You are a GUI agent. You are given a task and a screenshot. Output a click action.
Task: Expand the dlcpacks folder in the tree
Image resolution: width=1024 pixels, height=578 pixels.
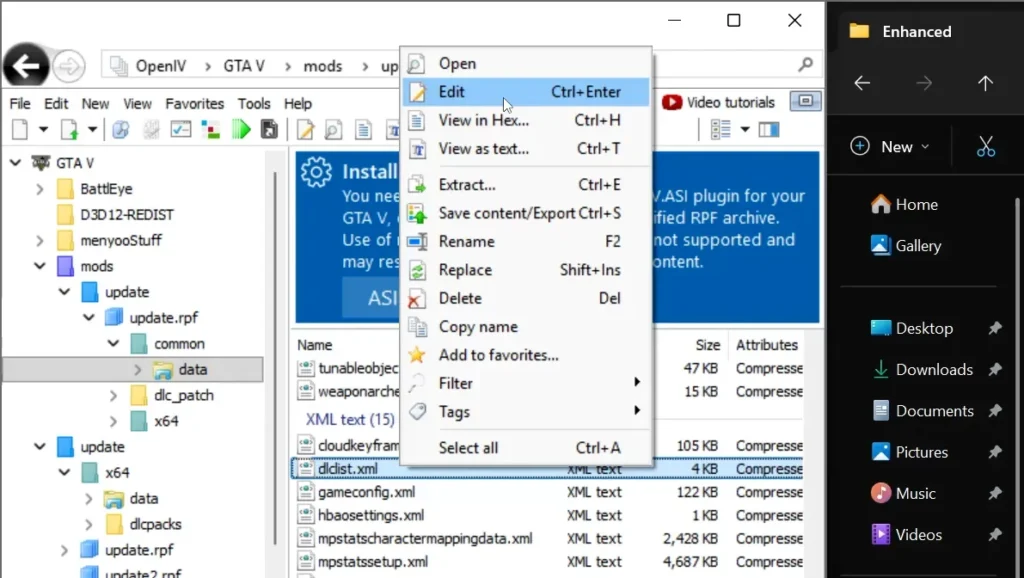coord(89,523)
